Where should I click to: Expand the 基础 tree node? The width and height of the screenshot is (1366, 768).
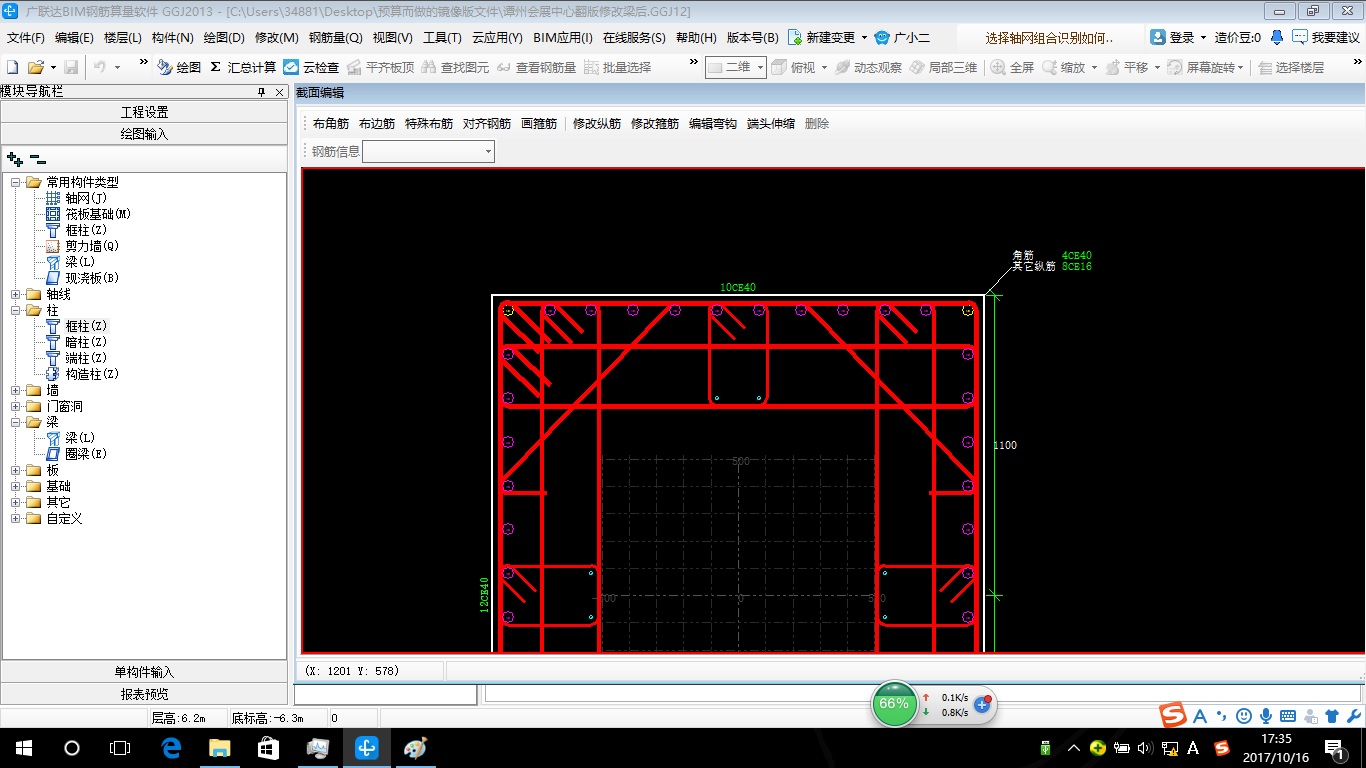tap(16, 486)
